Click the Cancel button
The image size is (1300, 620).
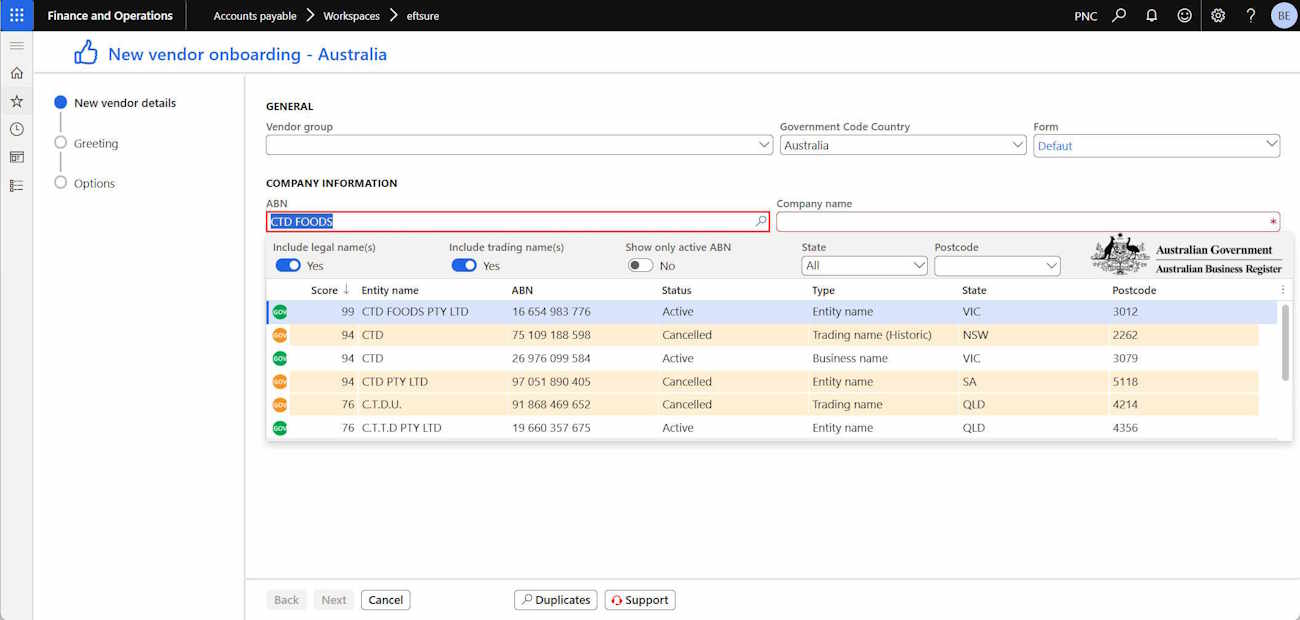(x=386, y=600)
